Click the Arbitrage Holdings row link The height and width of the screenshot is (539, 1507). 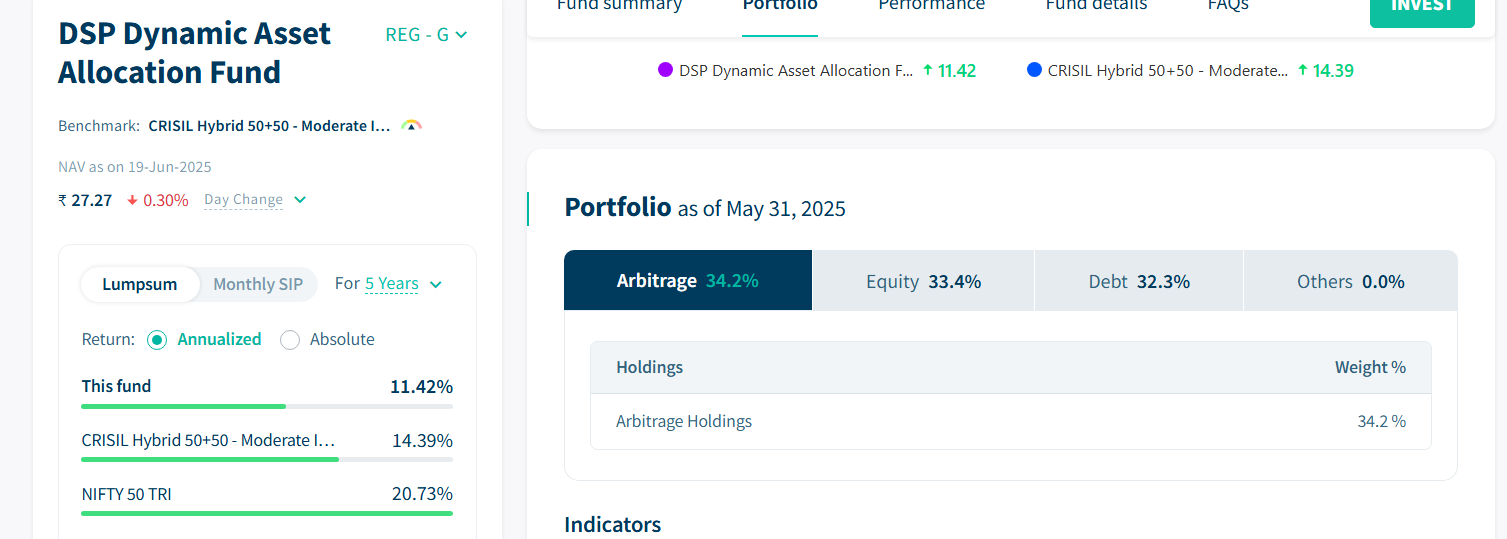[x=684, y=421]
